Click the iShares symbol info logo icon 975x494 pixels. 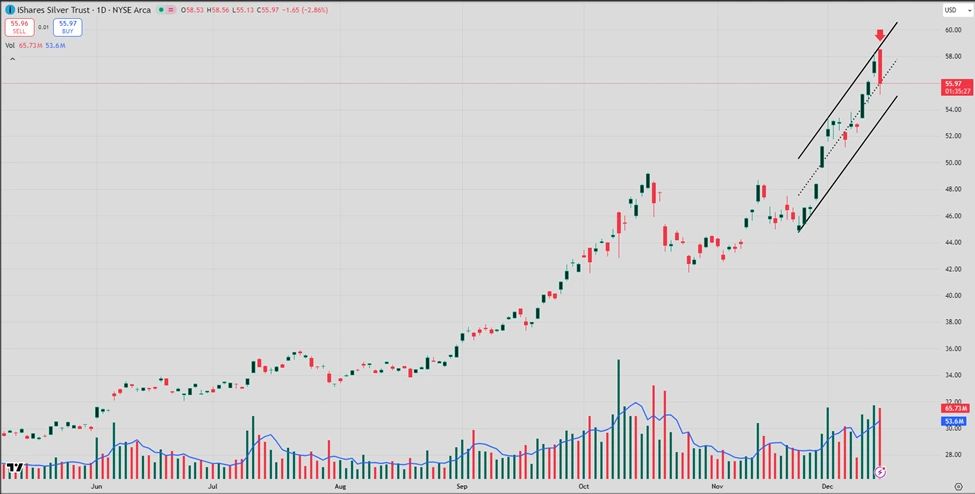(x=9, y=9)
